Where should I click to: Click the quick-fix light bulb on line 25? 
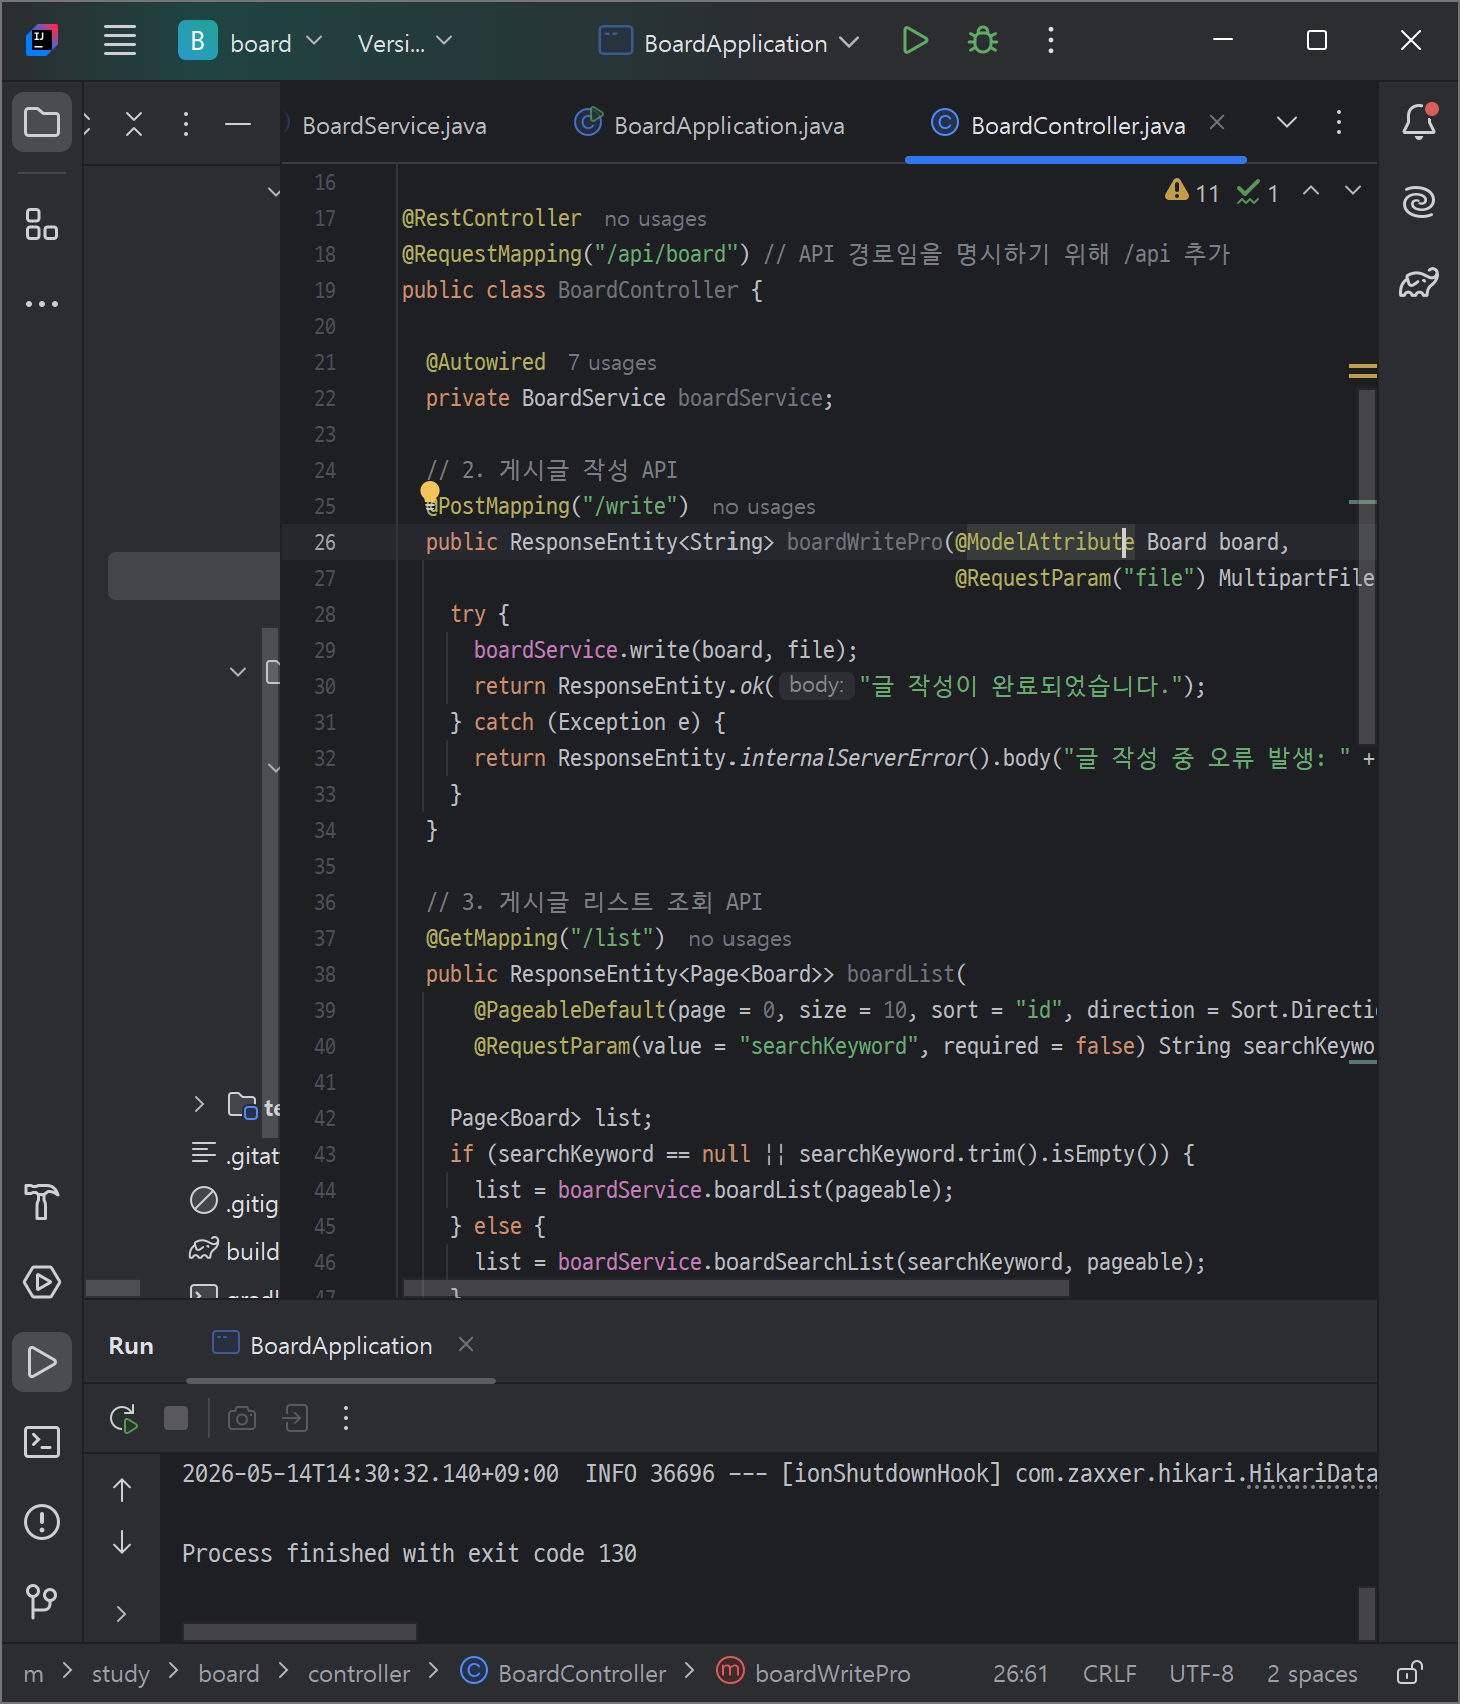(x=430, y=492)
